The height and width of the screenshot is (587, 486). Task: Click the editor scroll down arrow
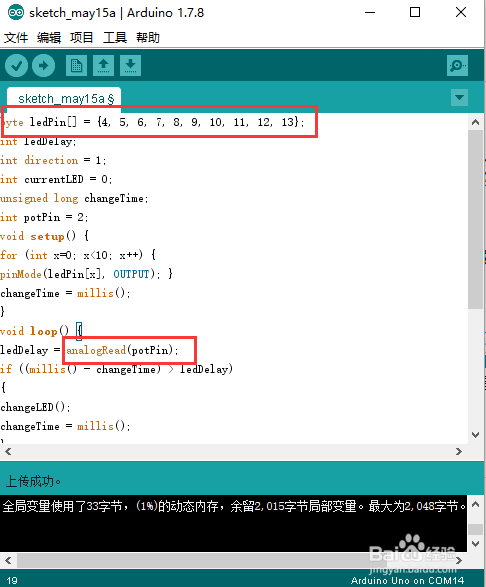pos(476,435)
